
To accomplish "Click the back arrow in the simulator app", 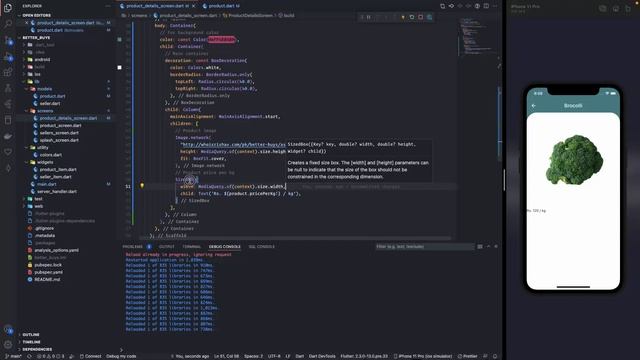I will tap(533, 106).
